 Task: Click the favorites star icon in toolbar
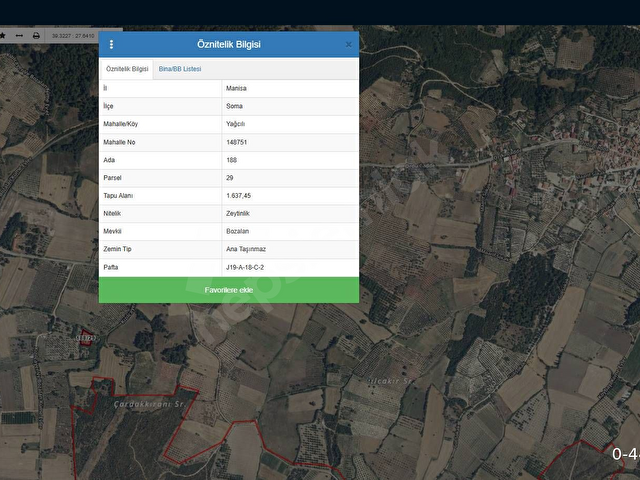tap(2, 36)
